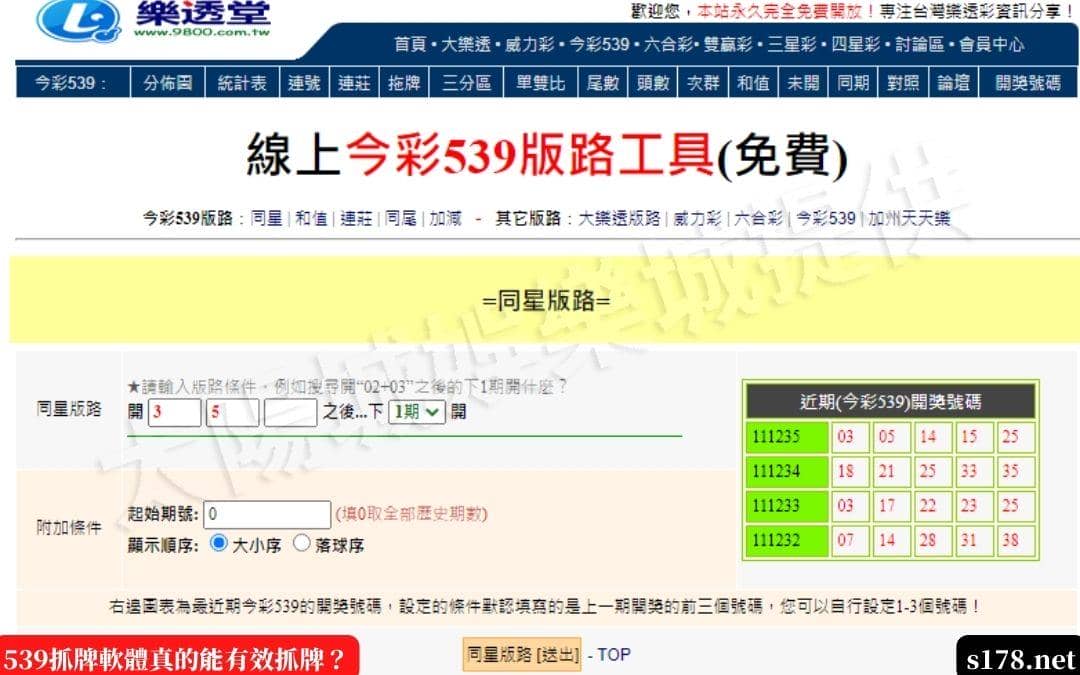Screen dimensions: 1080x675
Task: Open 今彩539 in the top navigation
Action: tap(599, 45)
